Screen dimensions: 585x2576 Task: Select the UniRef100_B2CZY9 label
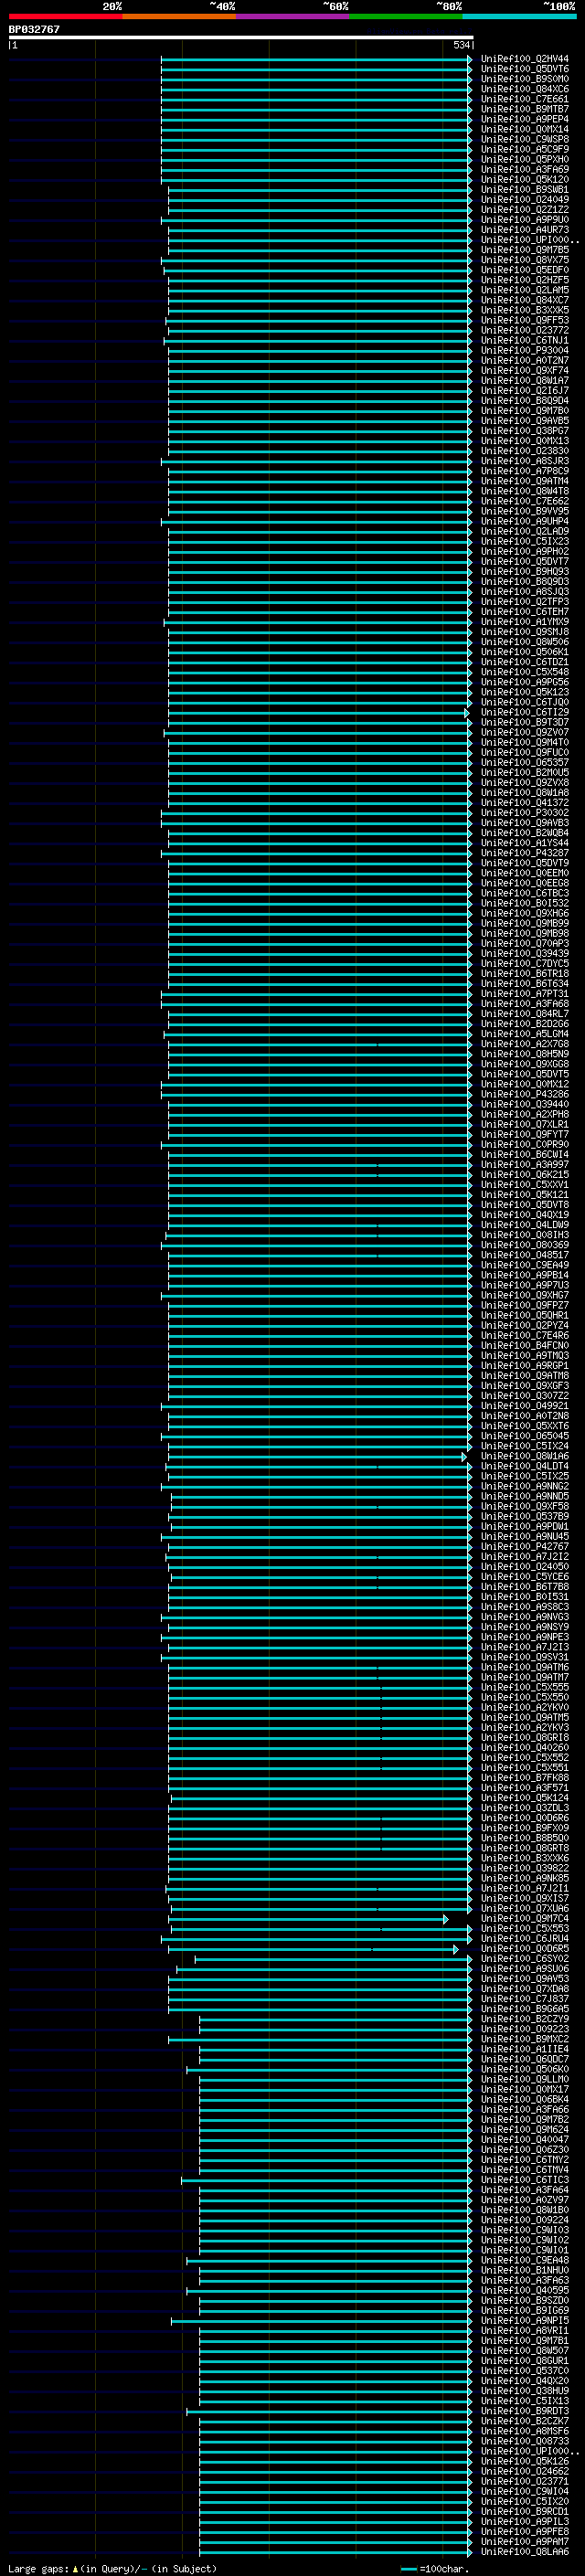click(x=525, y=2019)
